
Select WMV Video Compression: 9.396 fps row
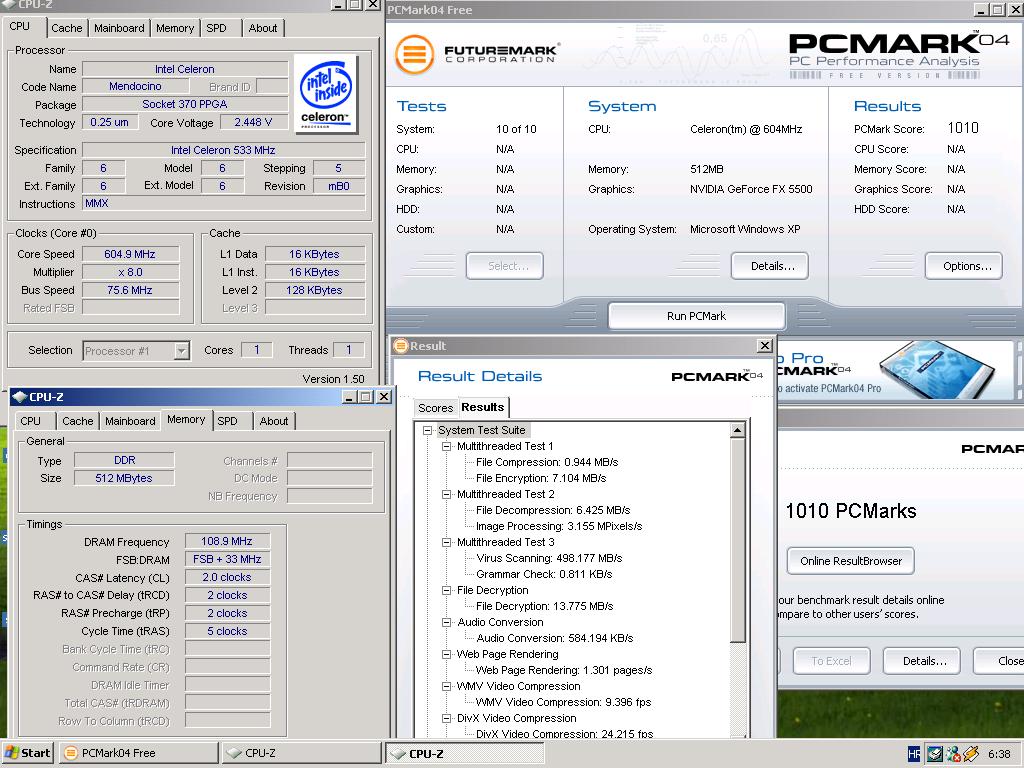[x=563, y=702]
